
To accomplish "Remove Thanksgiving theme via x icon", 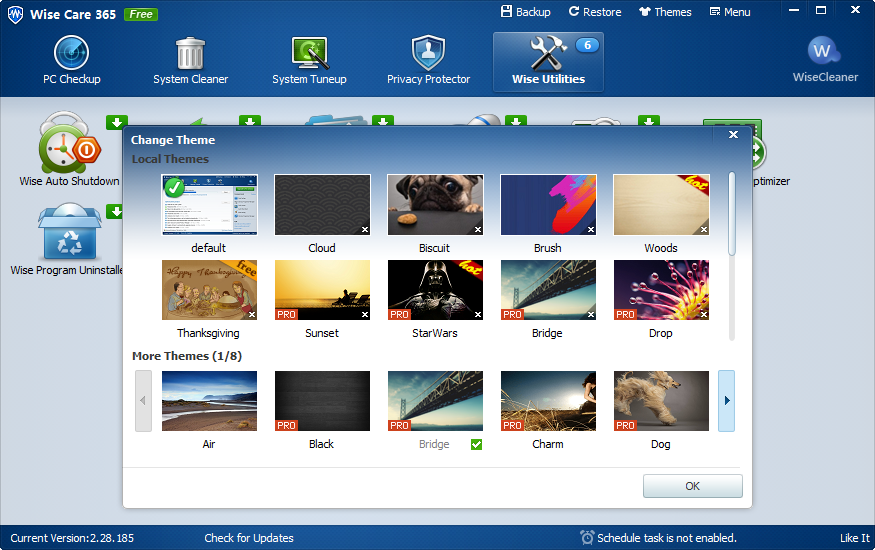I will click(x=252, y=315).
